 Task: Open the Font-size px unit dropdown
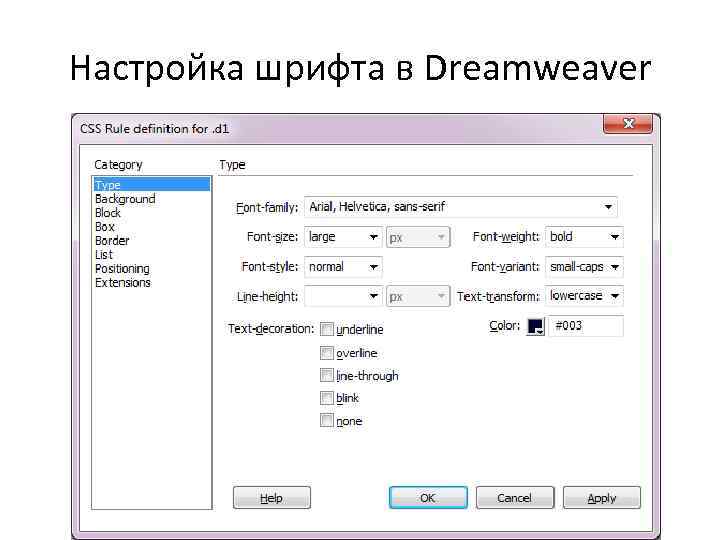pos(418,237)
